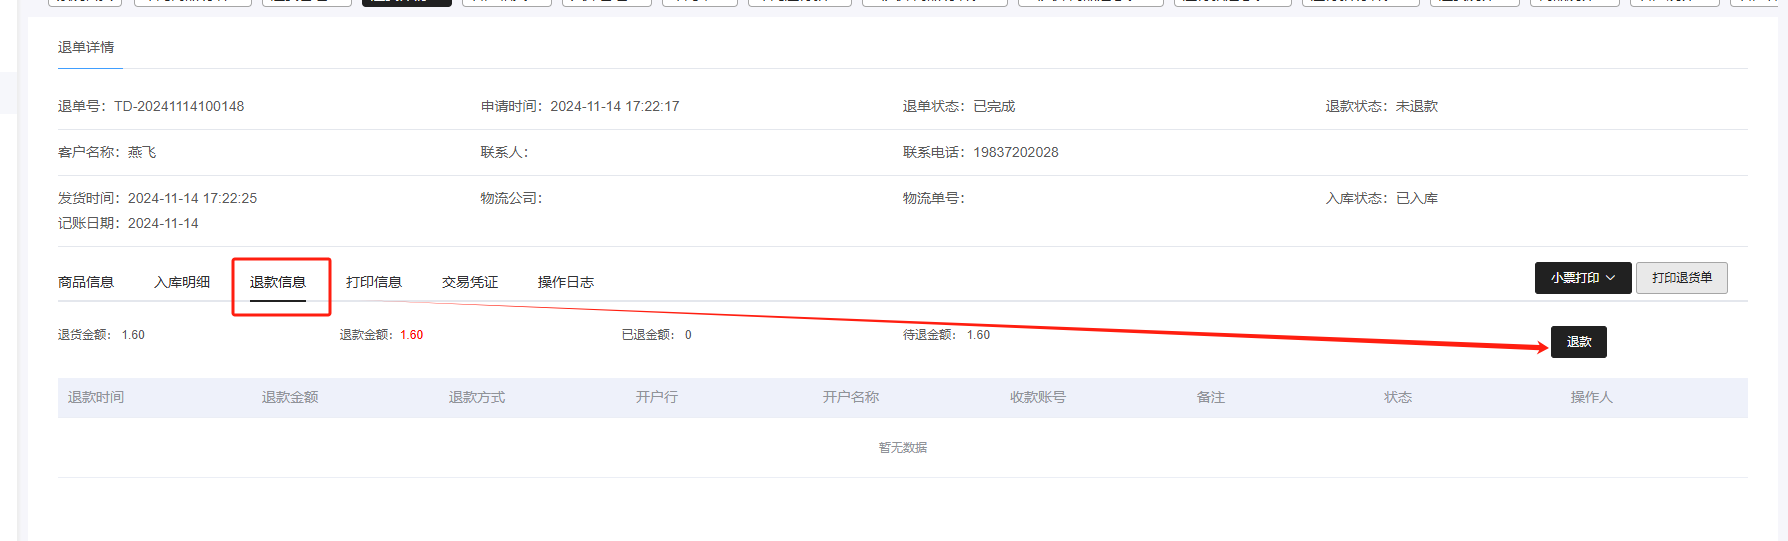View the 交易凭证 tab
The image size is (1788, 541).
pos(470,282)
